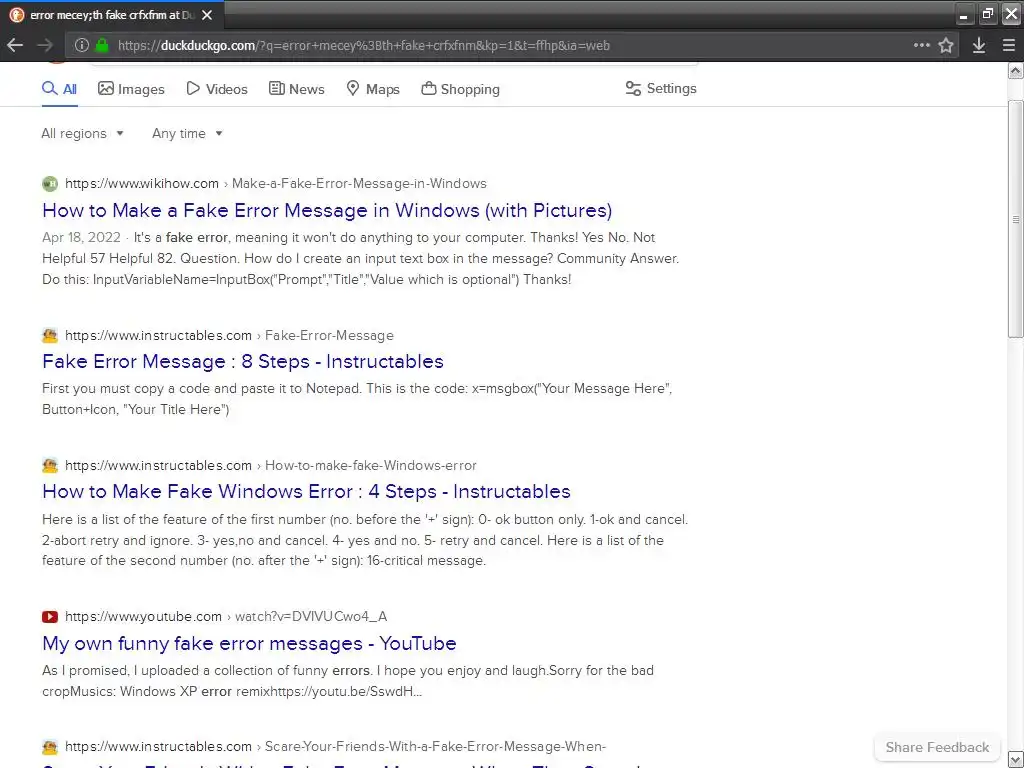
Task: Open the Scare-Your-Friends instructables URL
Action: click(x=336, y=746)
